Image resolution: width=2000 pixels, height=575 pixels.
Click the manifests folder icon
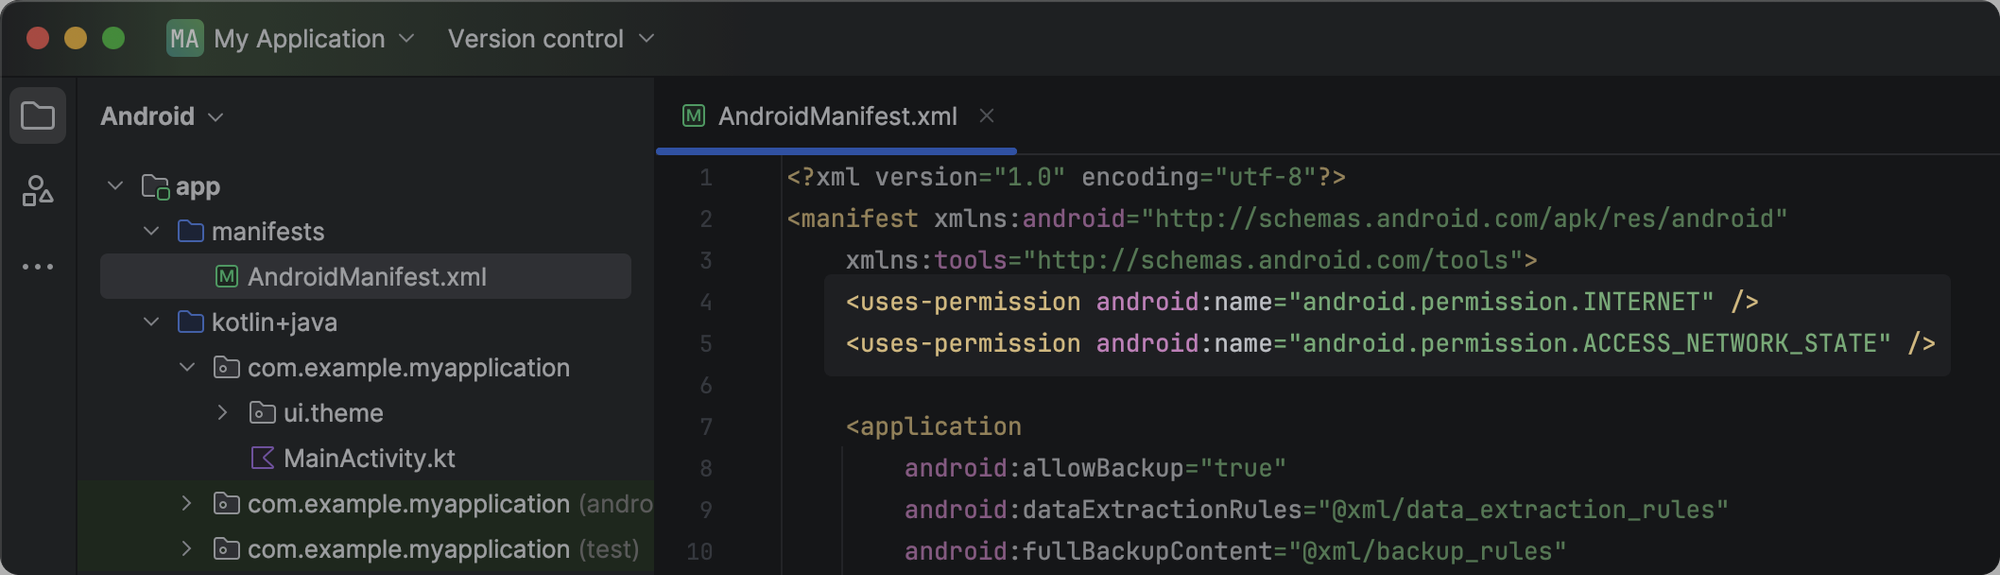(190, 232)
